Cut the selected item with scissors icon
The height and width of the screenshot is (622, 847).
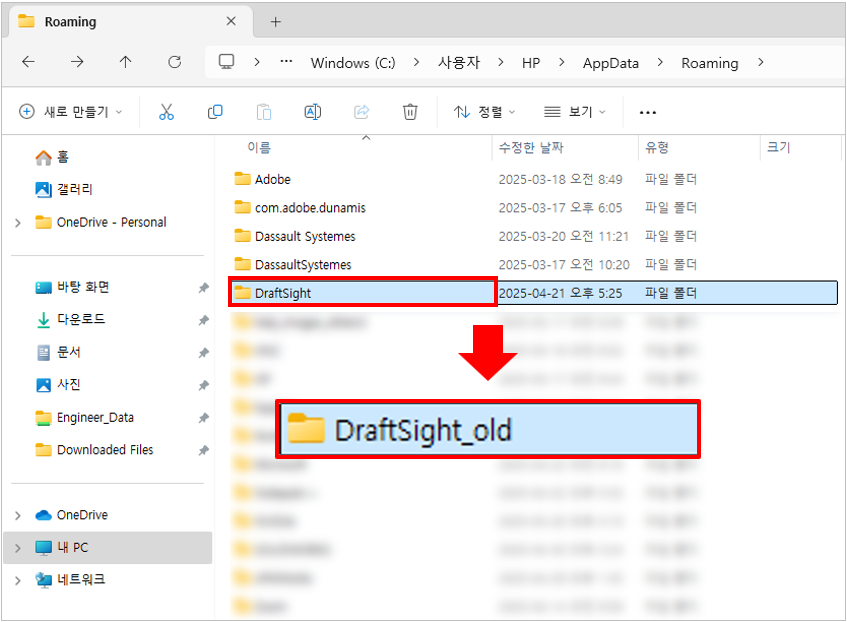[166, 112]
